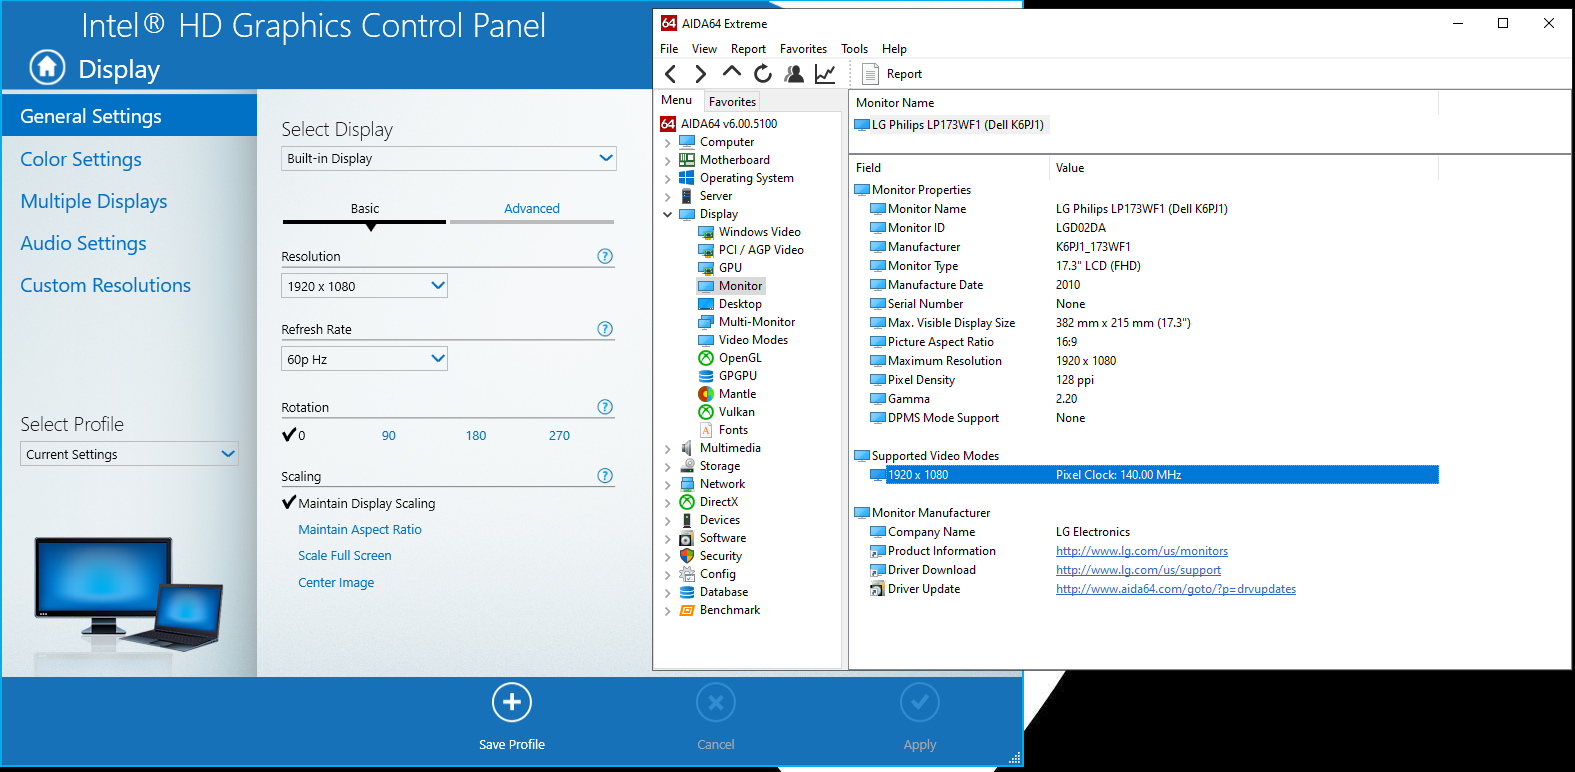1575x772 pixels.
Task: Click the Value column header
Action: [x=1243, y=168]
